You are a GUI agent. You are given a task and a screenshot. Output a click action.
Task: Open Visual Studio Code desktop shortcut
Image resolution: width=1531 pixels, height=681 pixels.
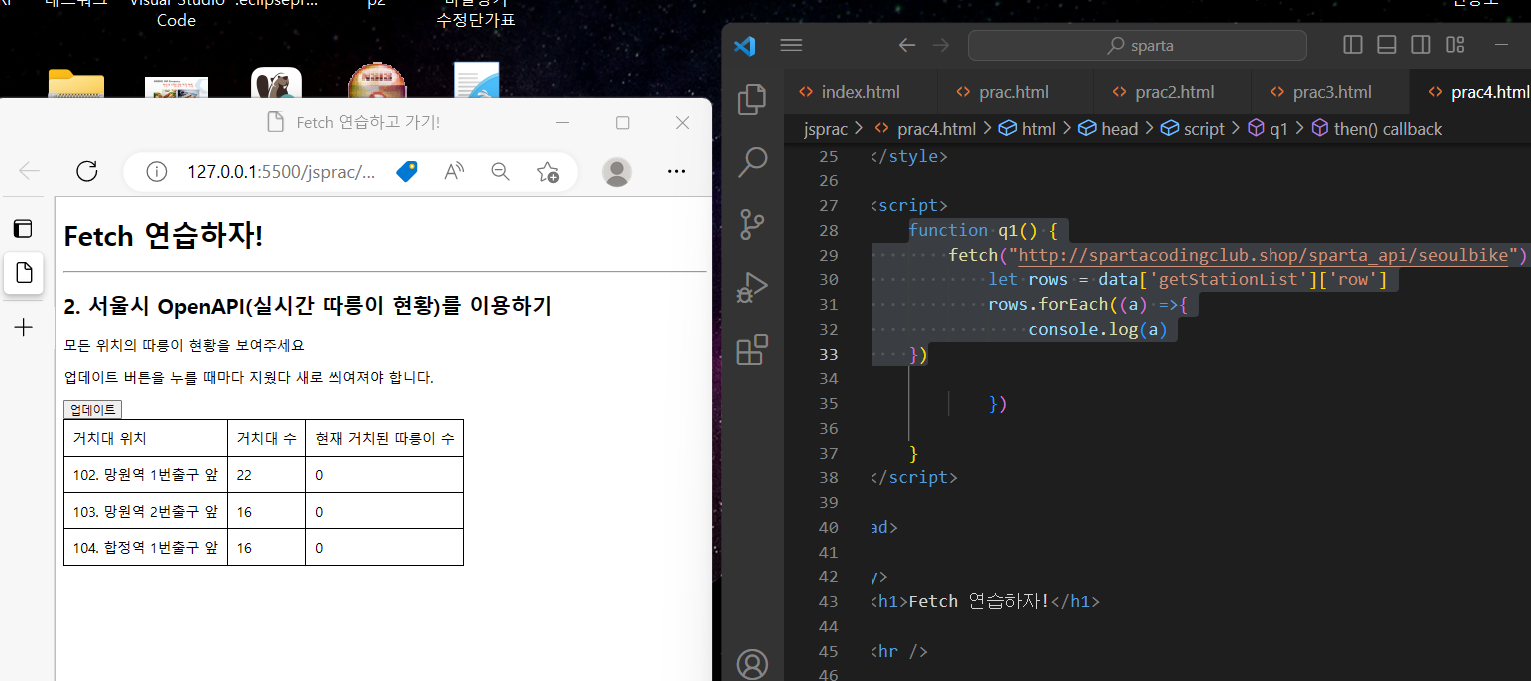(176, 12)
